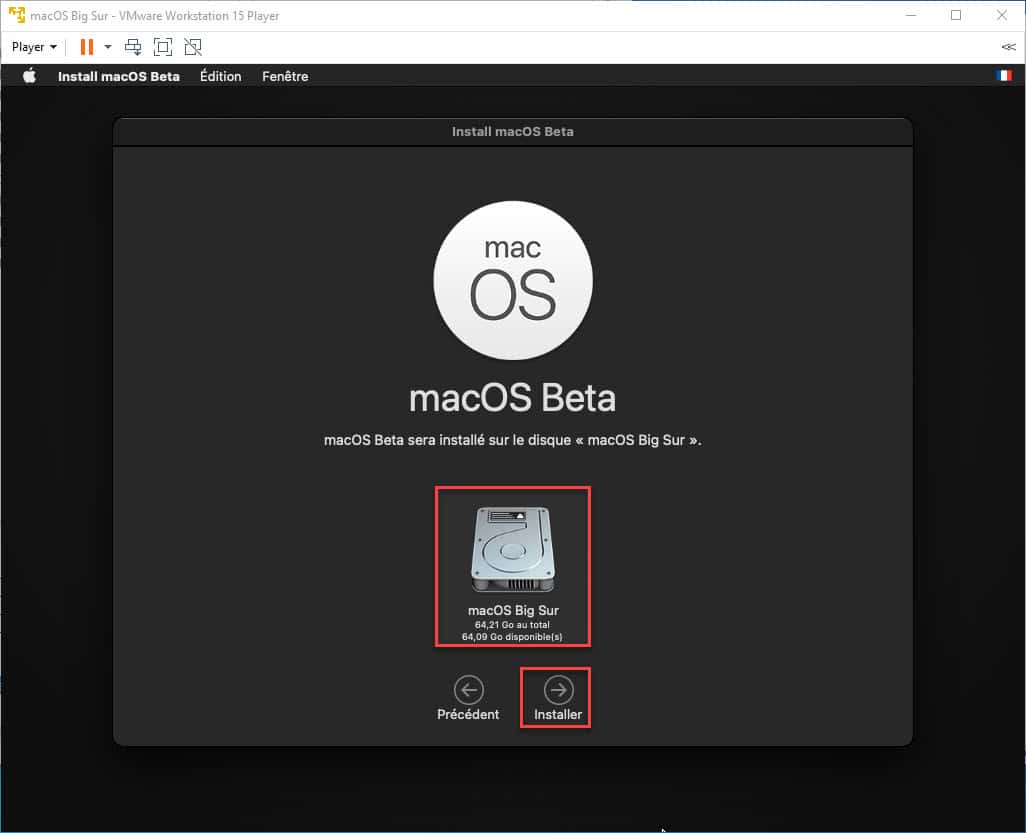The image size is (1026, 833).
Task: Pause the virtual machine with the orange button
Action: (87, 47)
